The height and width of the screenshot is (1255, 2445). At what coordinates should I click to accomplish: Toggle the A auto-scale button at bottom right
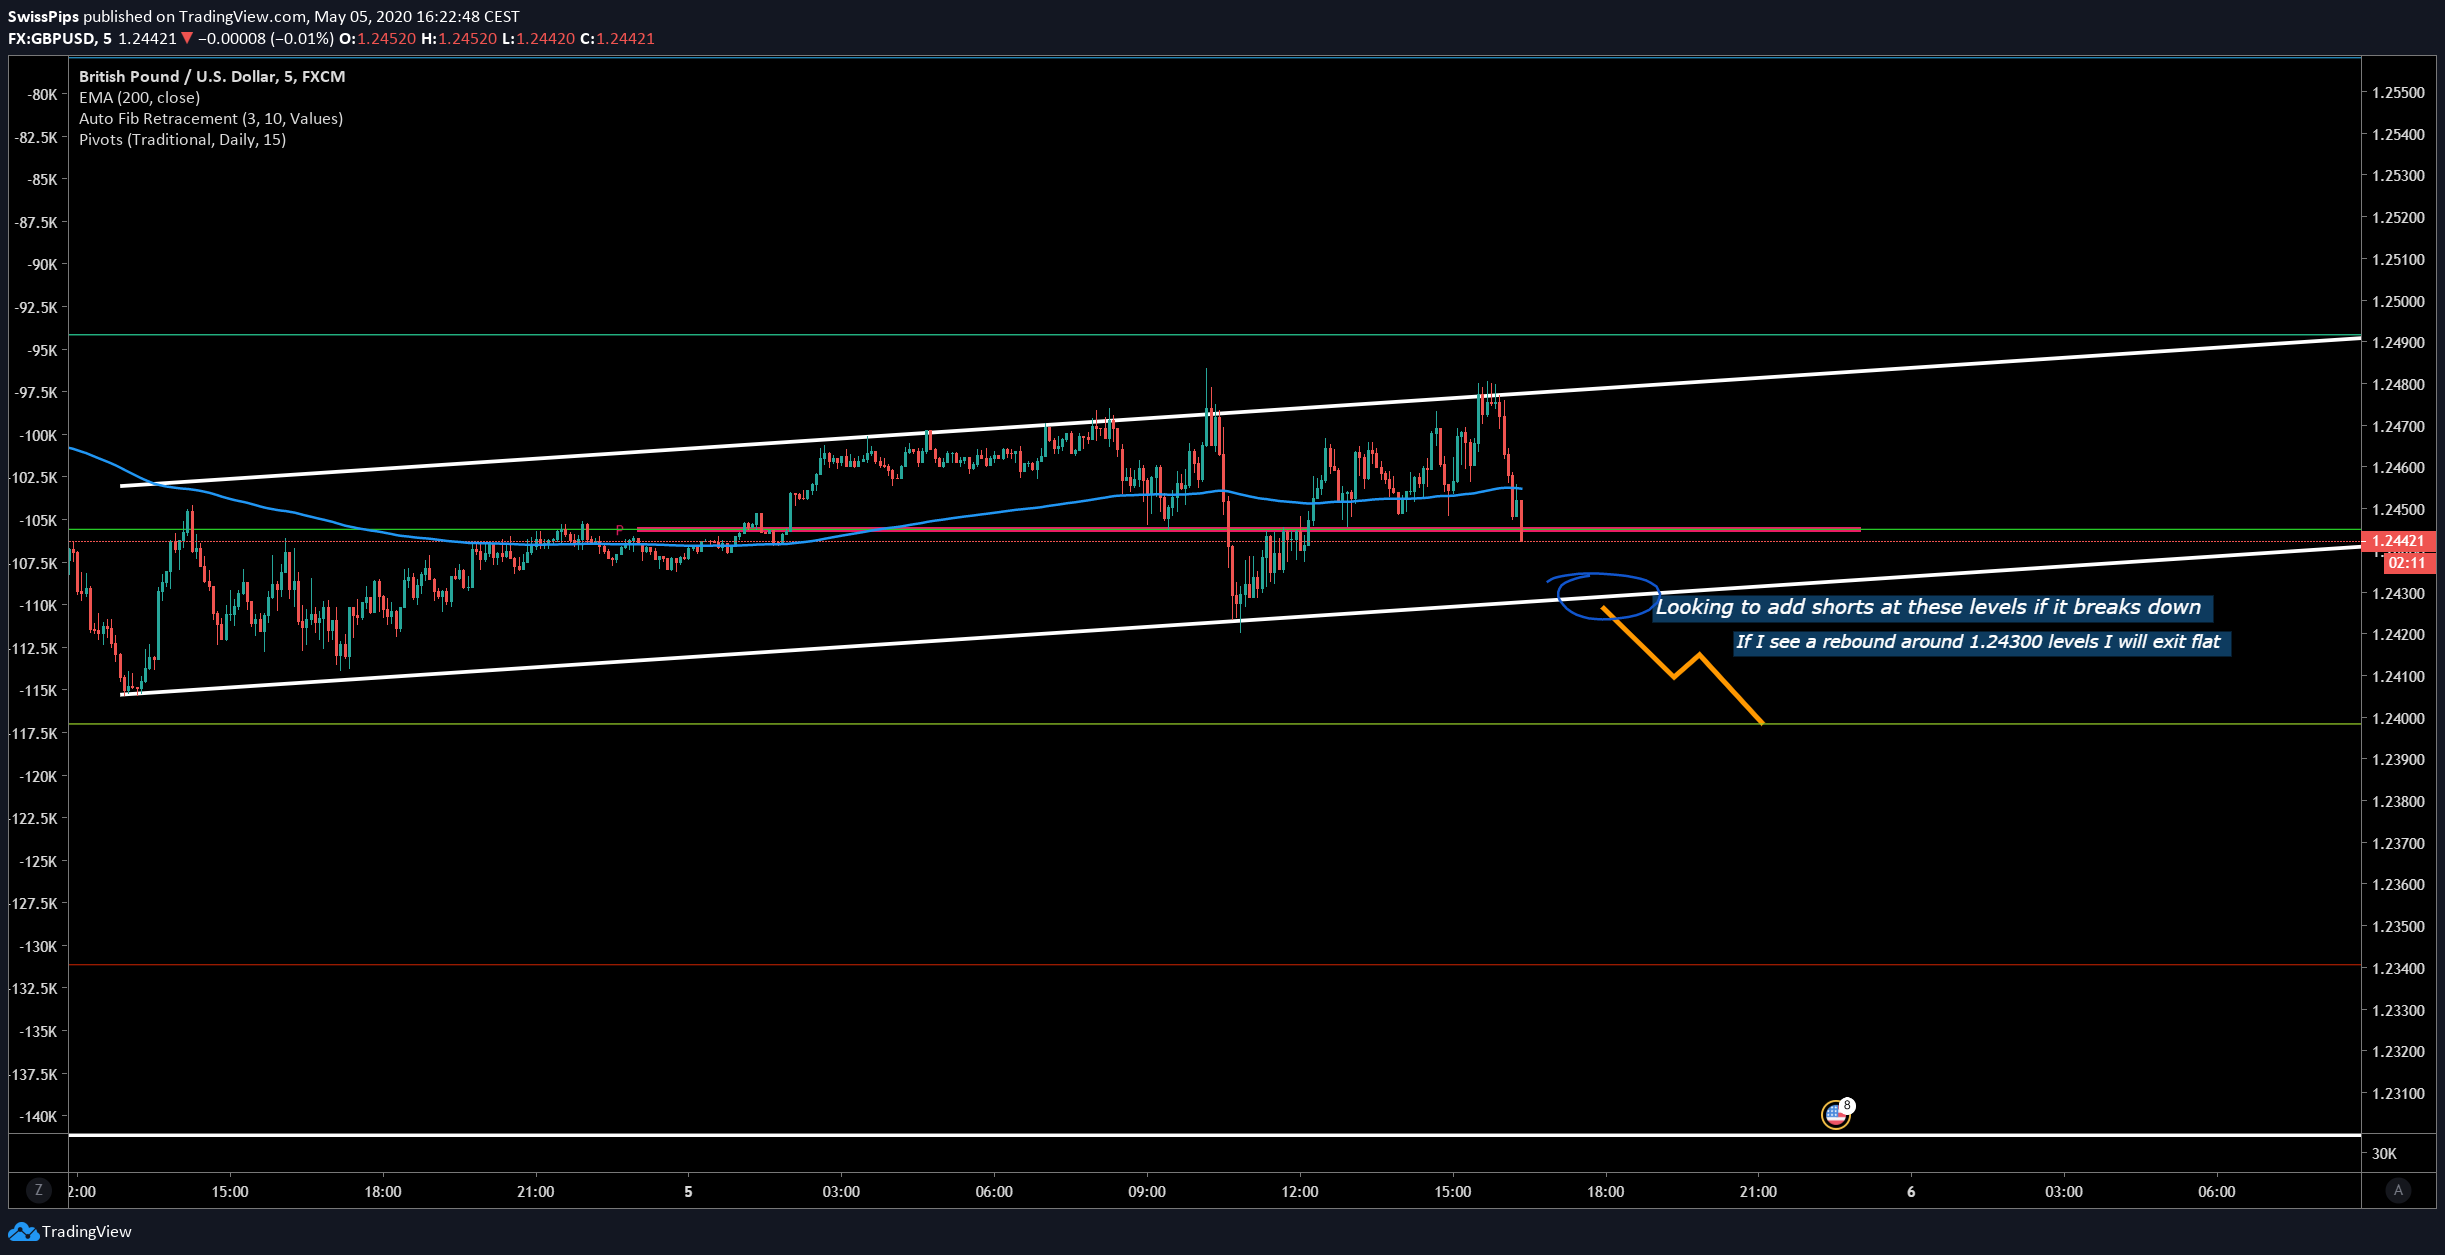point(2398,1190)
